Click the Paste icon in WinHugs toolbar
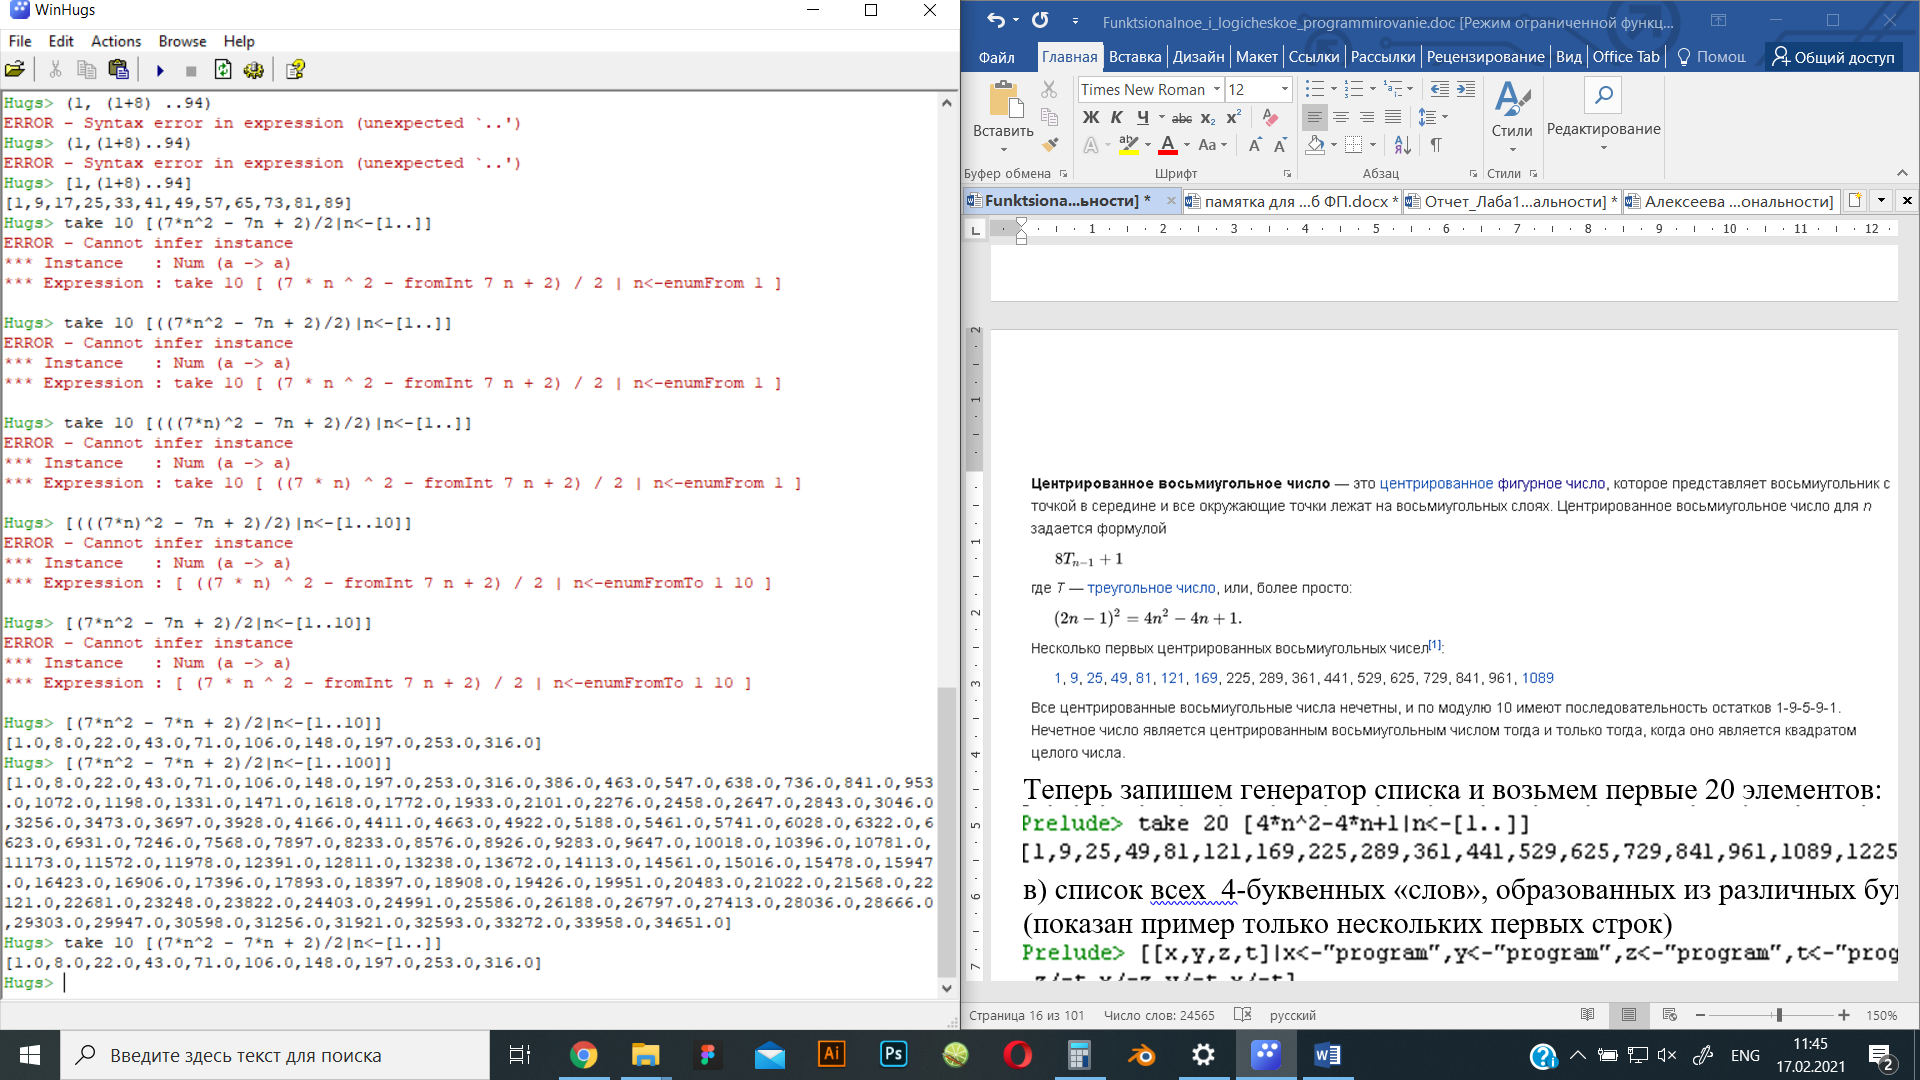 (118, 70)
